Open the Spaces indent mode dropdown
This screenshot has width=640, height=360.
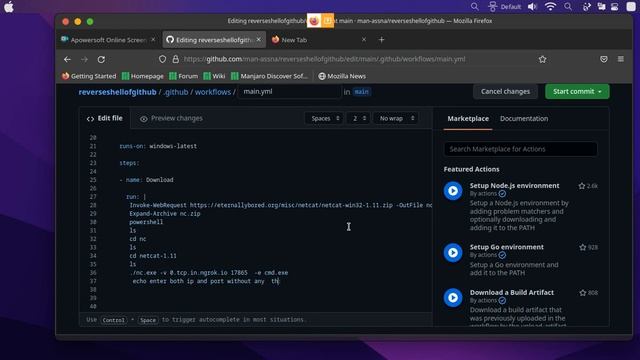pos(324,118)
